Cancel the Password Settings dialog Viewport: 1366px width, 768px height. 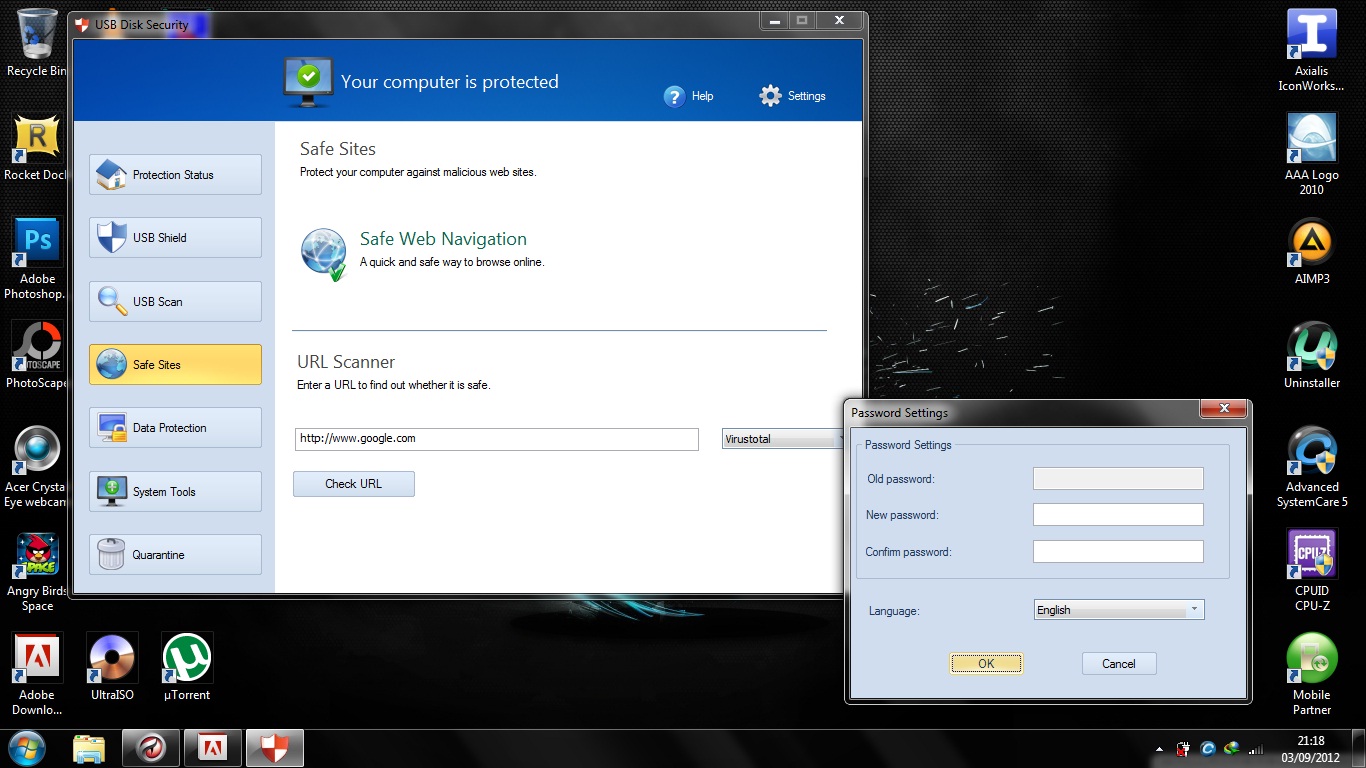[x=1119, y=664]
